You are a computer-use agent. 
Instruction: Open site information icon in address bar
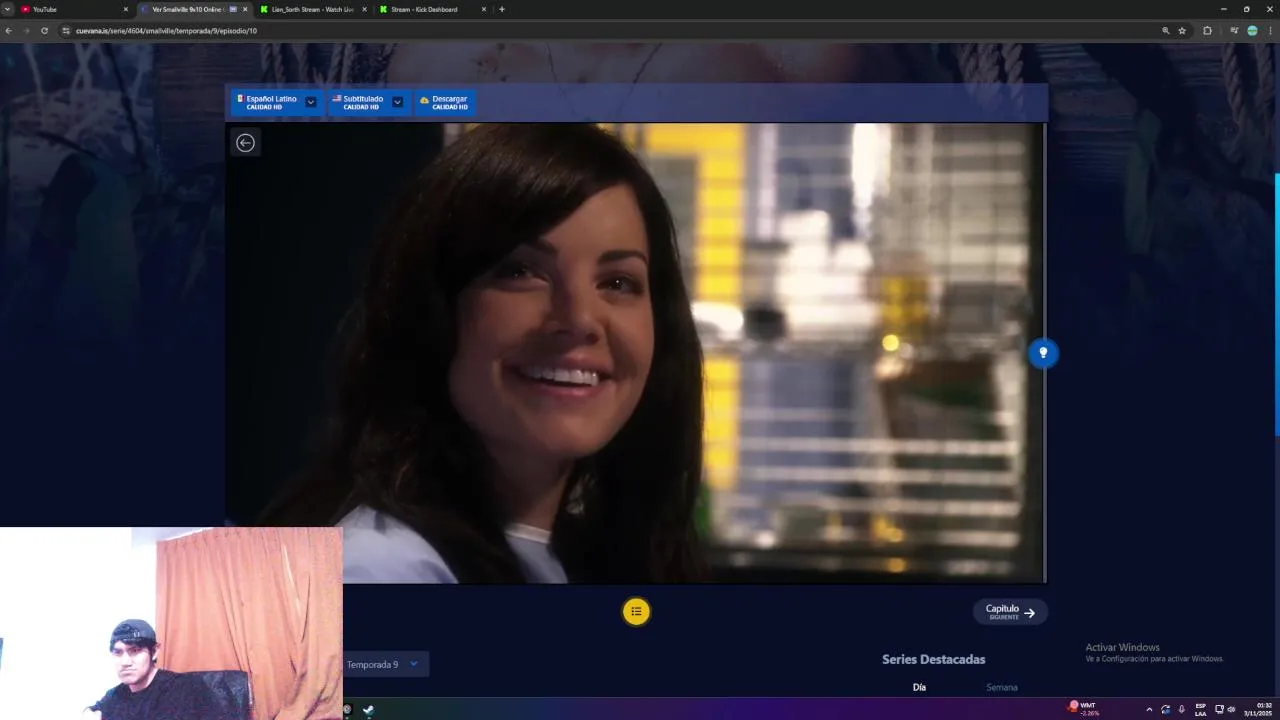[66, 31]
